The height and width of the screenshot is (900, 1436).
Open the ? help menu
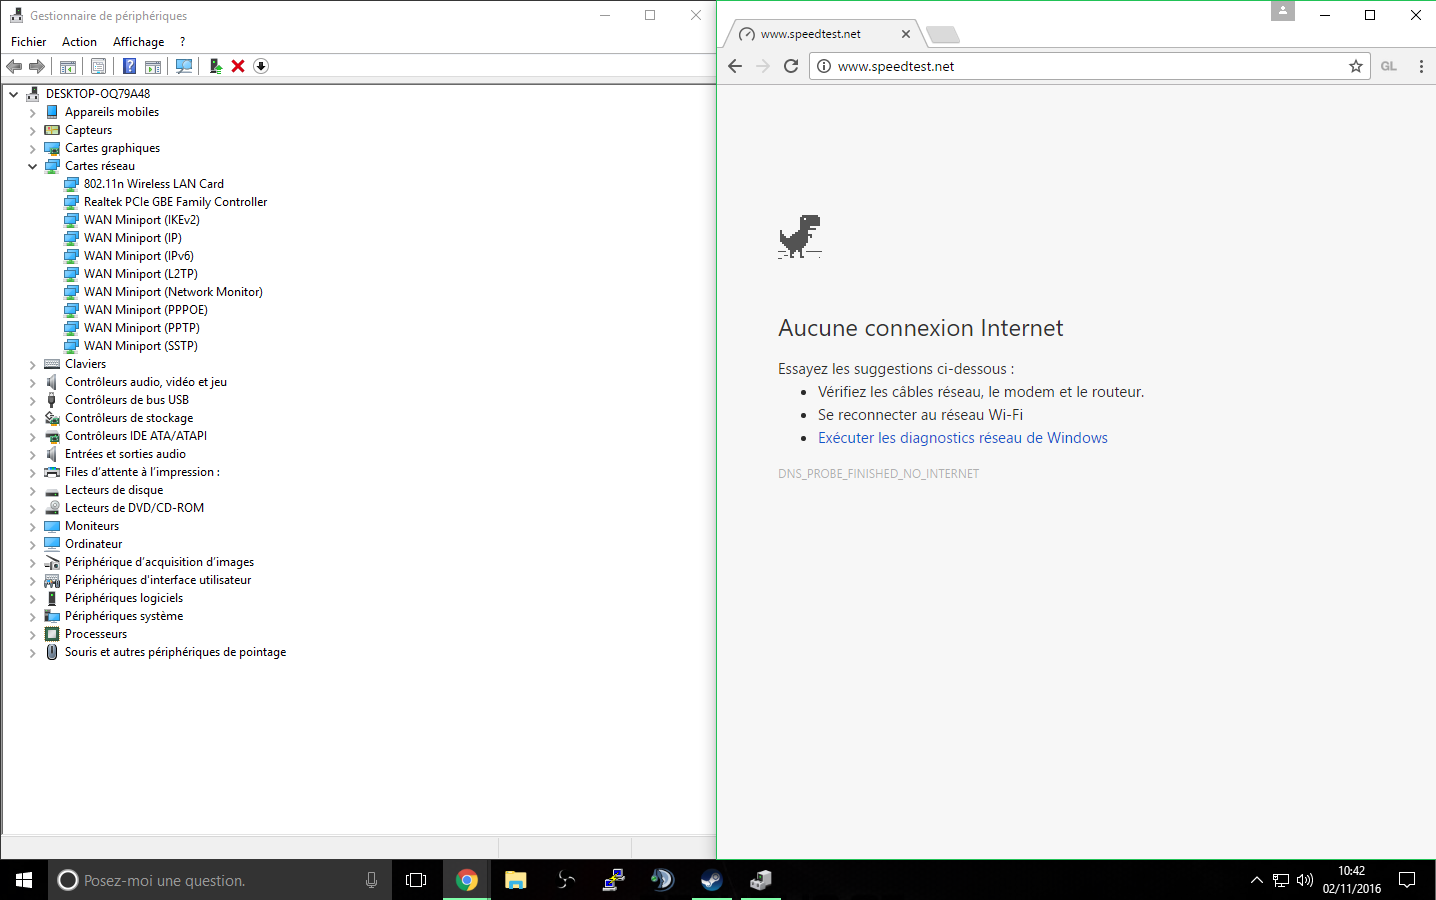click(182, 42)
